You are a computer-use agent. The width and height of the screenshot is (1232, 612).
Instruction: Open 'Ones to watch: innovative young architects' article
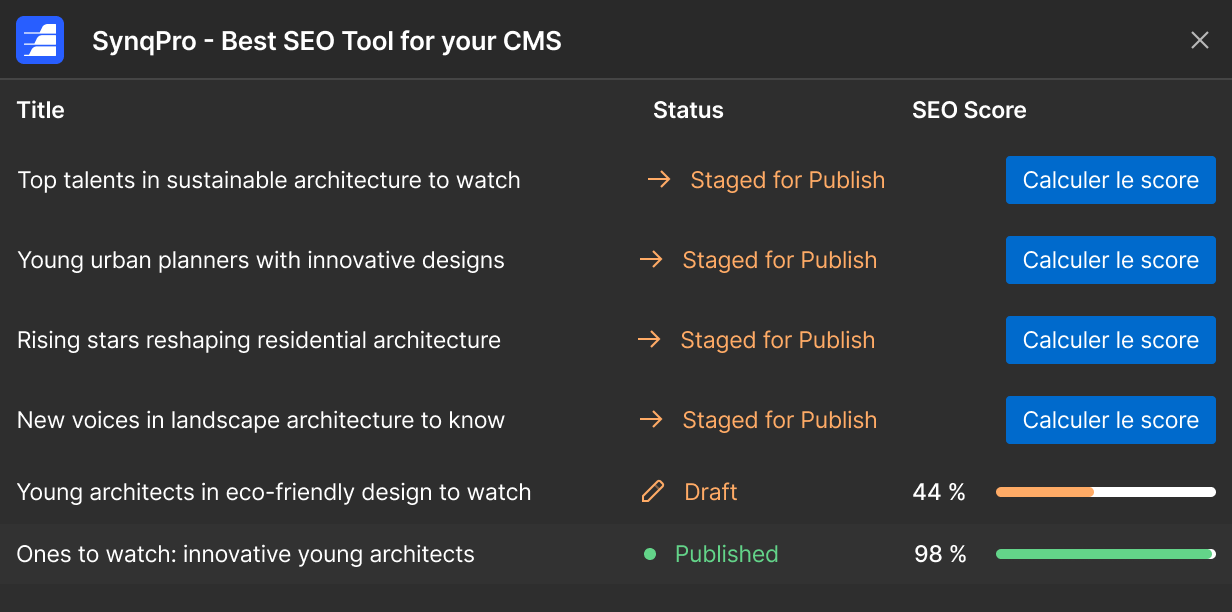click(x=246, y=554)
